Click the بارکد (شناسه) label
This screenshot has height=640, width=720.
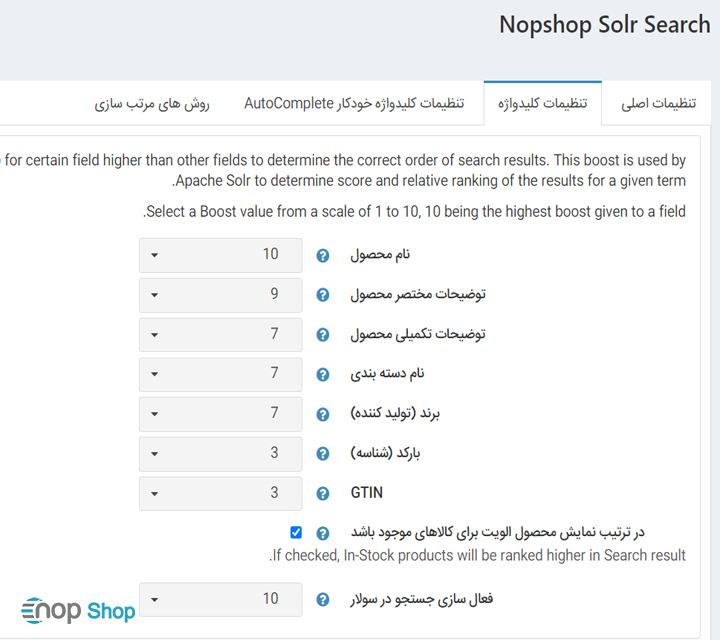[x=385, y=453]
